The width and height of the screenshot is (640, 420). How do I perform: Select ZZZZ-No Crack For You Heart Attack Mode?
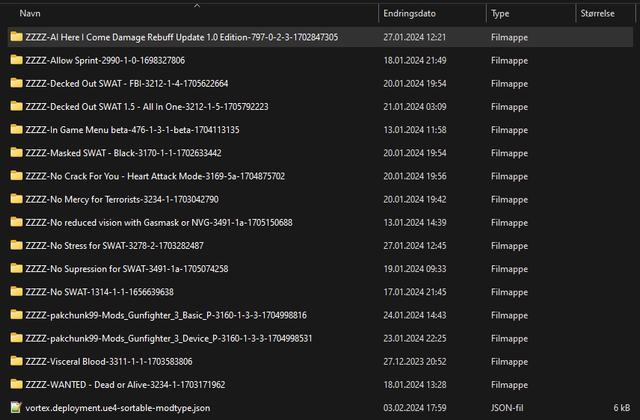155,176
